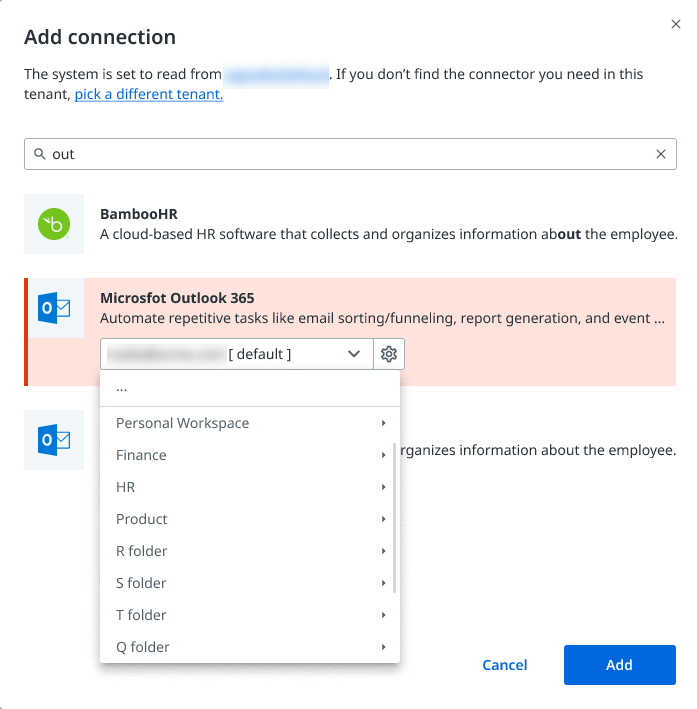The image size is (697, 709).
Task: Close the Add connection dialog
Action: (676, 24)
